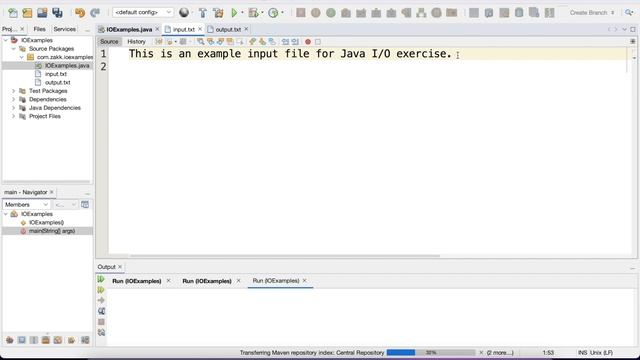Close the main - Navigator panel tab
Screen dimensions: 640x360
tap(52, 192)
